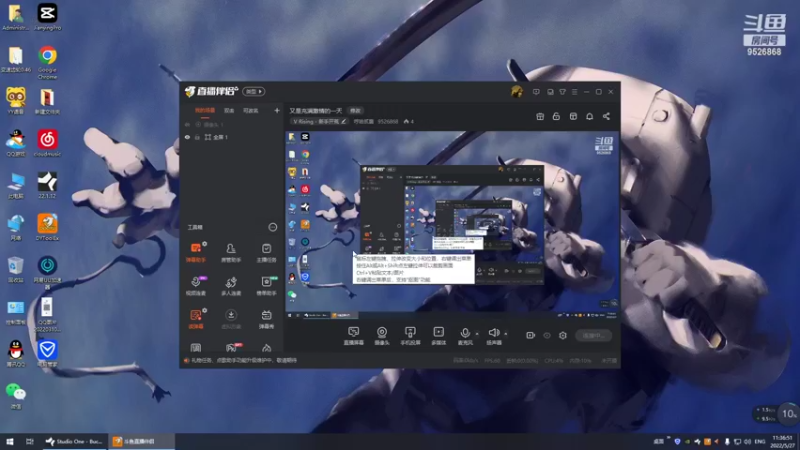Open the cloudmusic desktop shortcut

click(x=47, y=143)
